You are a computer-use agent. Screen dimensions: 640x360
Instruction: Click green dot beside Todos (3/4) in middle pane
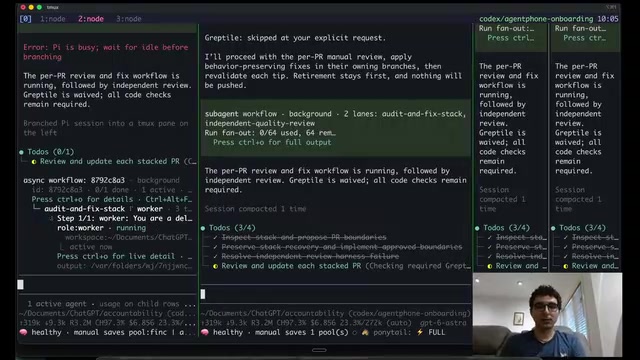point(203,228)
